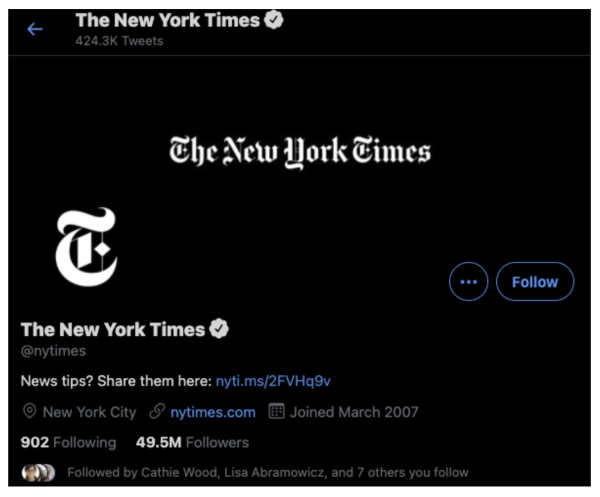Go back using the left arrow
Viewport: 600px width, 497px height.
[35, 29]
